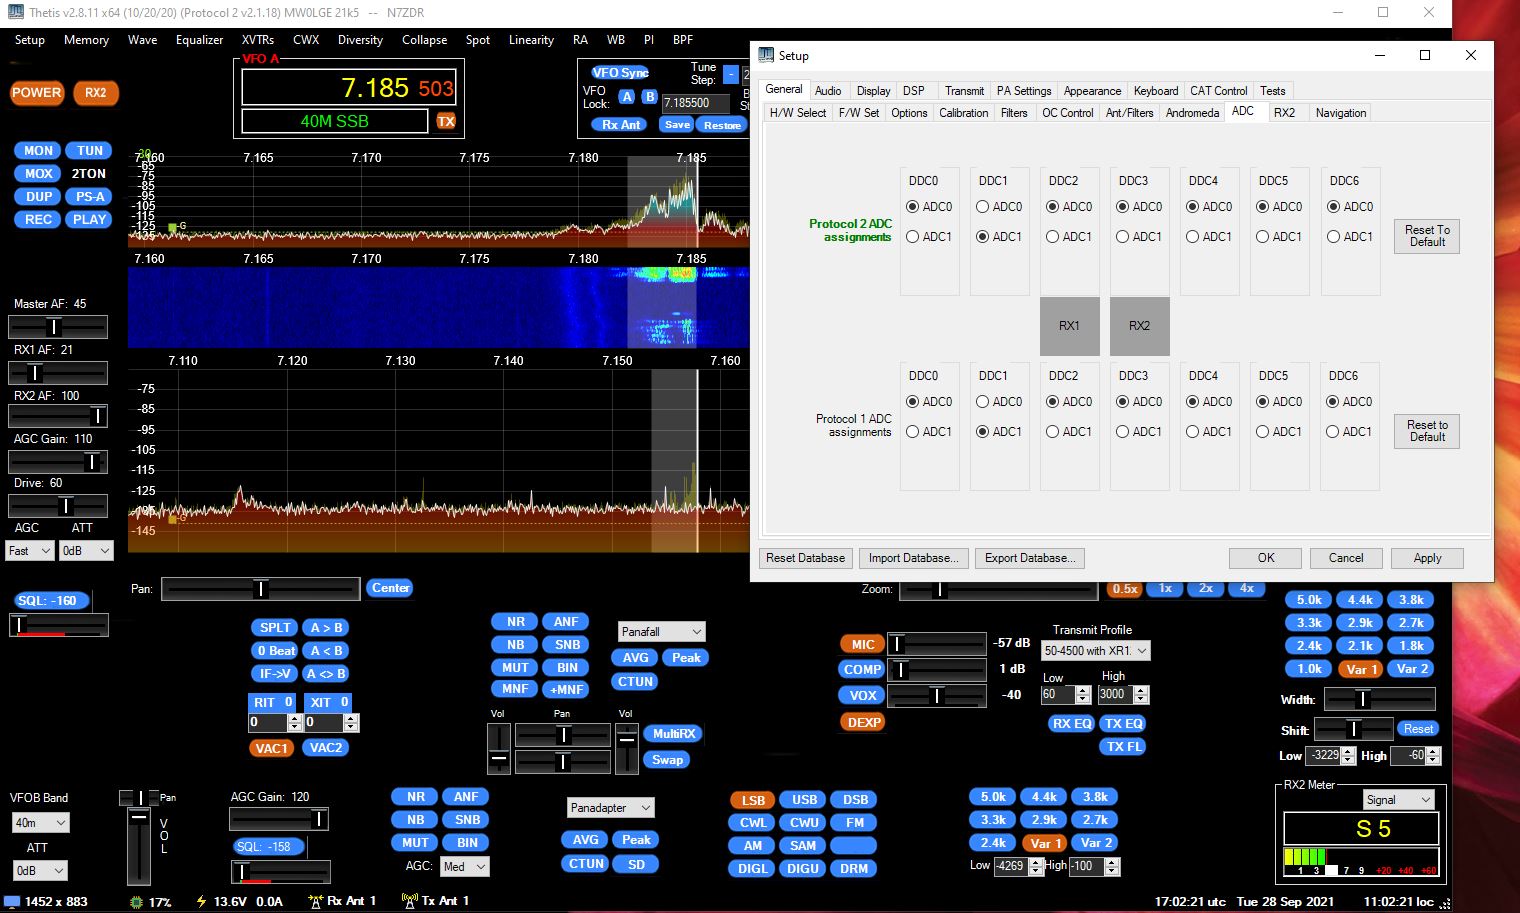Click the VFO A frequency display
The image size is (1520, 913).
(x=349, y=88)
